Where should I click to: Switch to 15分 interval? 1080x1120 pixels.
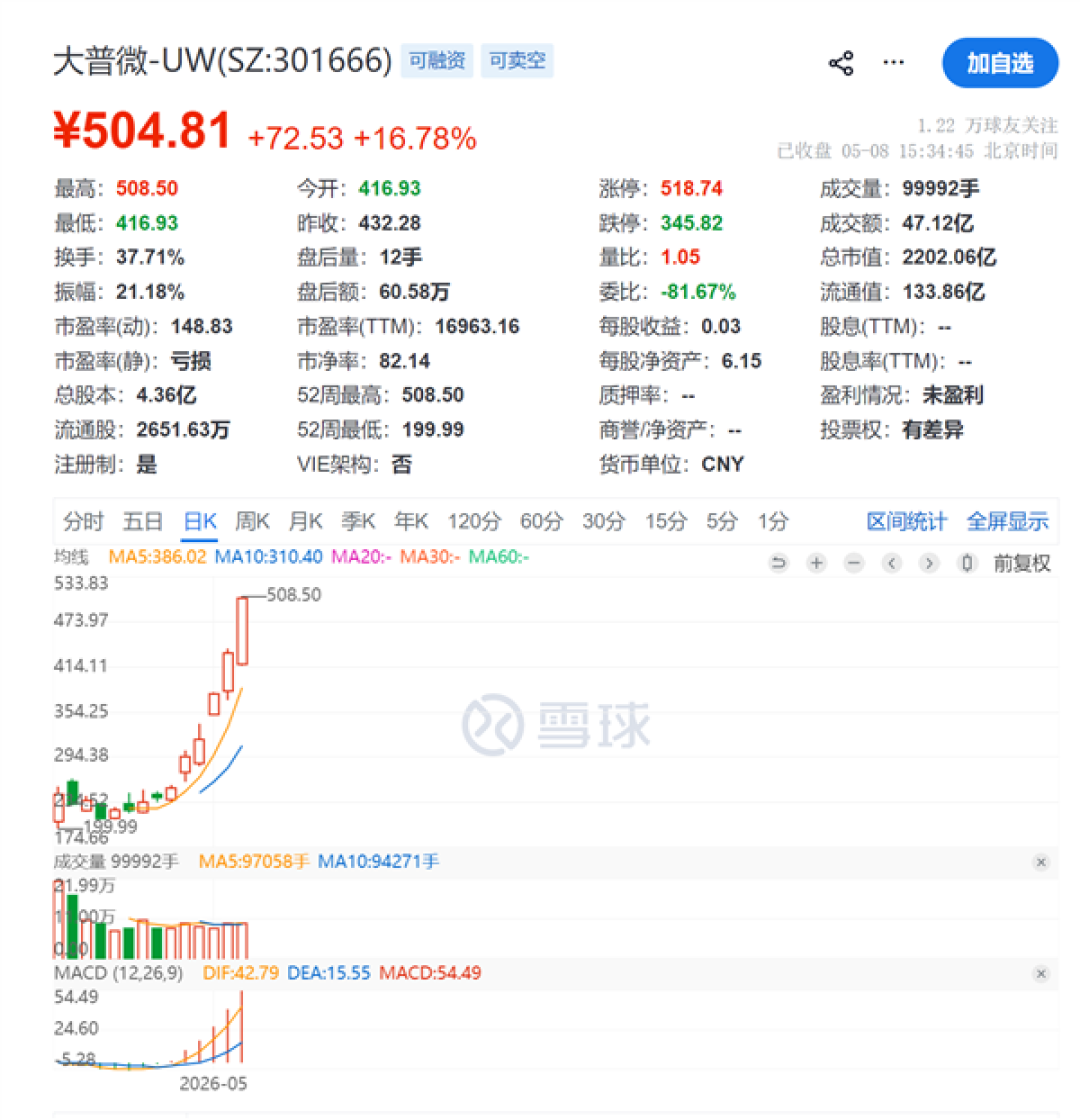pyautogui.click(x=666, y=521)
